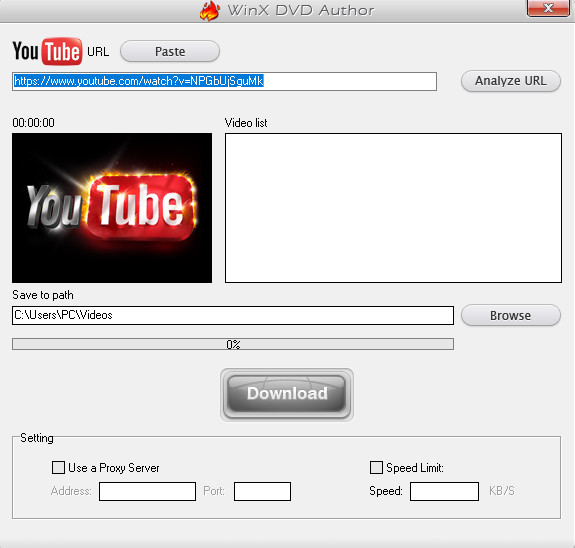This screenshot has height=548, width=575.
Task: Enable Use a Proxy Server checkbox
Action: coord(59,468)
